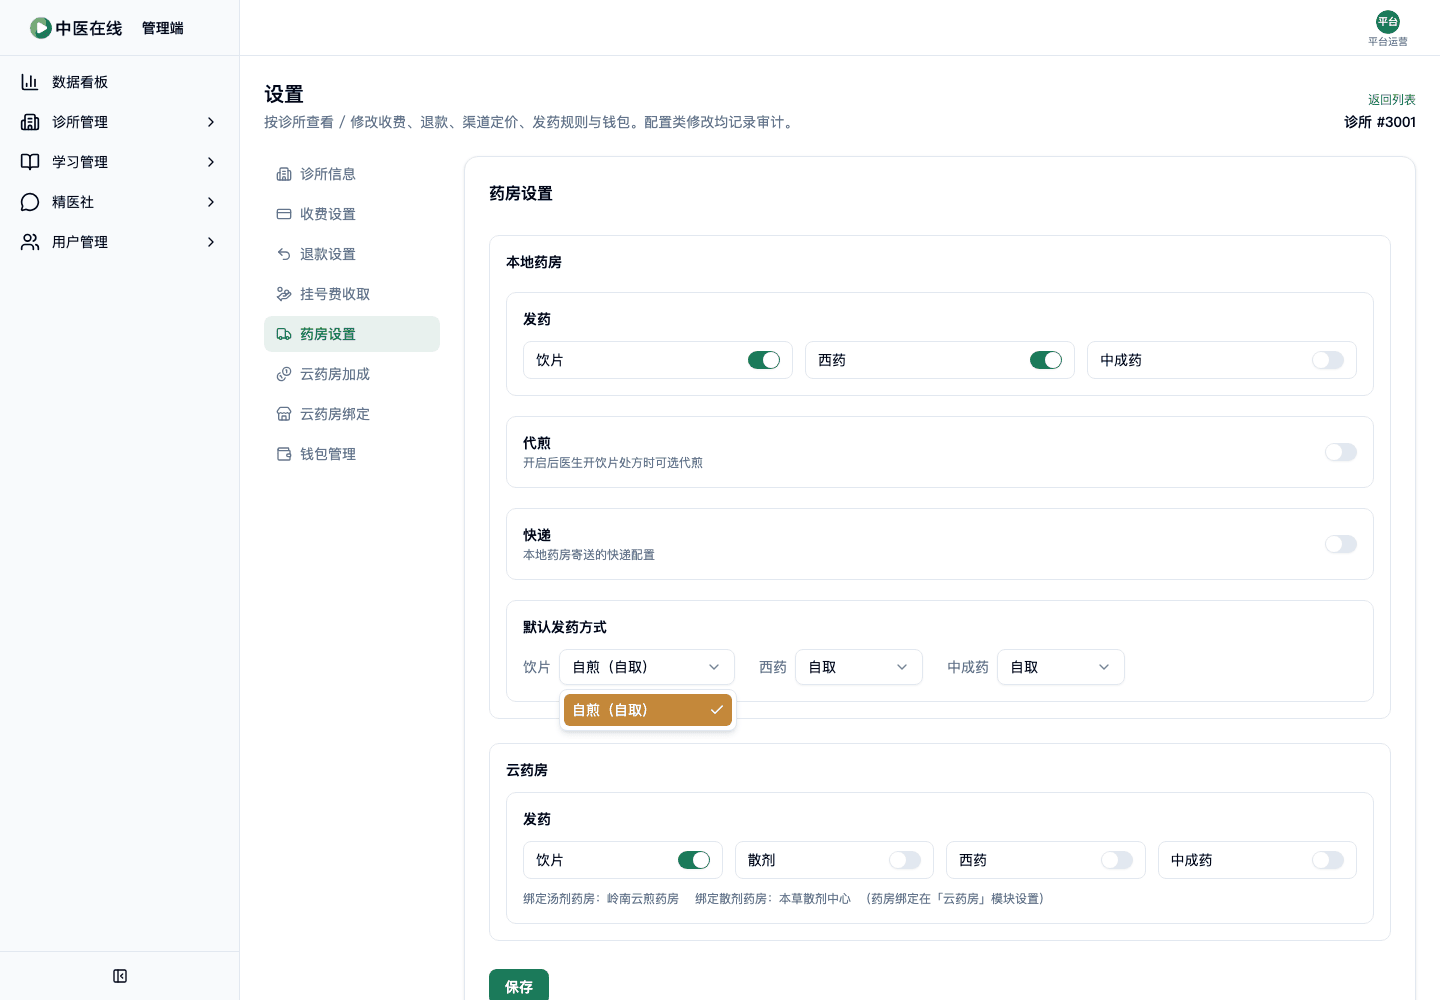Expand 精医社 submenu chevron
Screen dimensions: 1440x1000
click(211, 202)
